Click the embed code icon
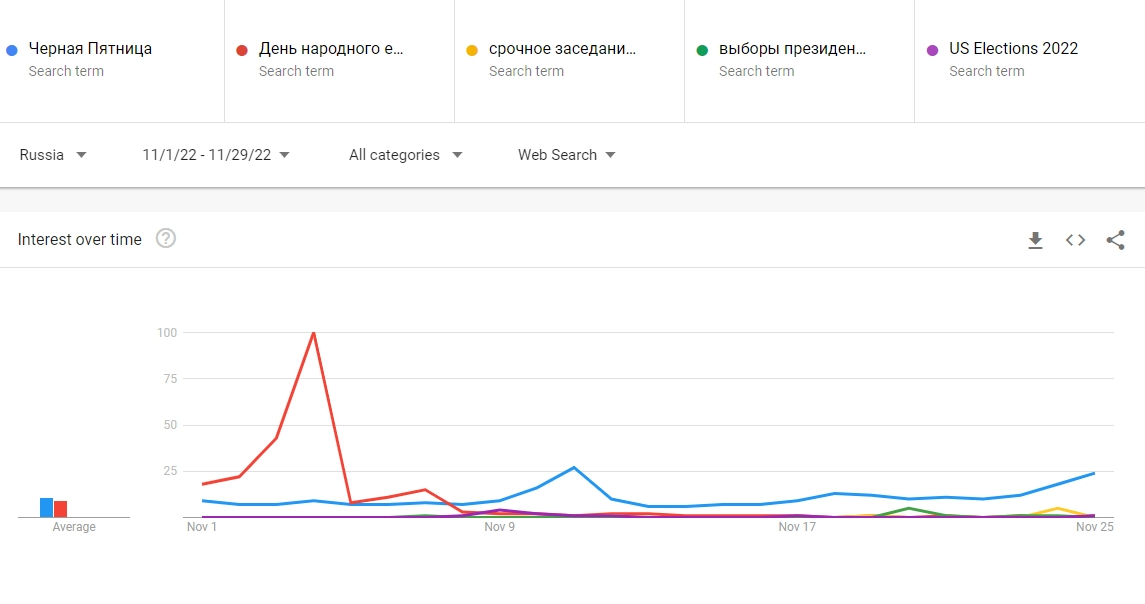This screenshot has width=1145, height=604. coord(1075,240)
